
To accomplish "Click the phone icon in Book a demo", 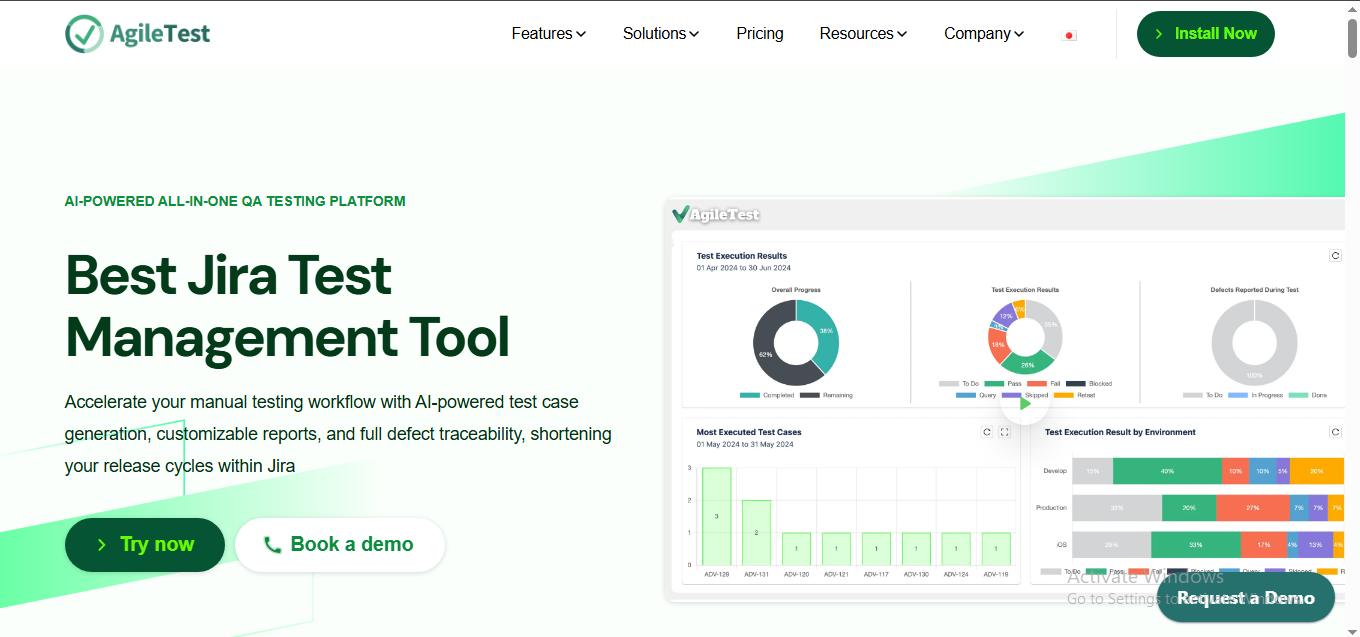I will pyautogui.click(x=273, y=544).
